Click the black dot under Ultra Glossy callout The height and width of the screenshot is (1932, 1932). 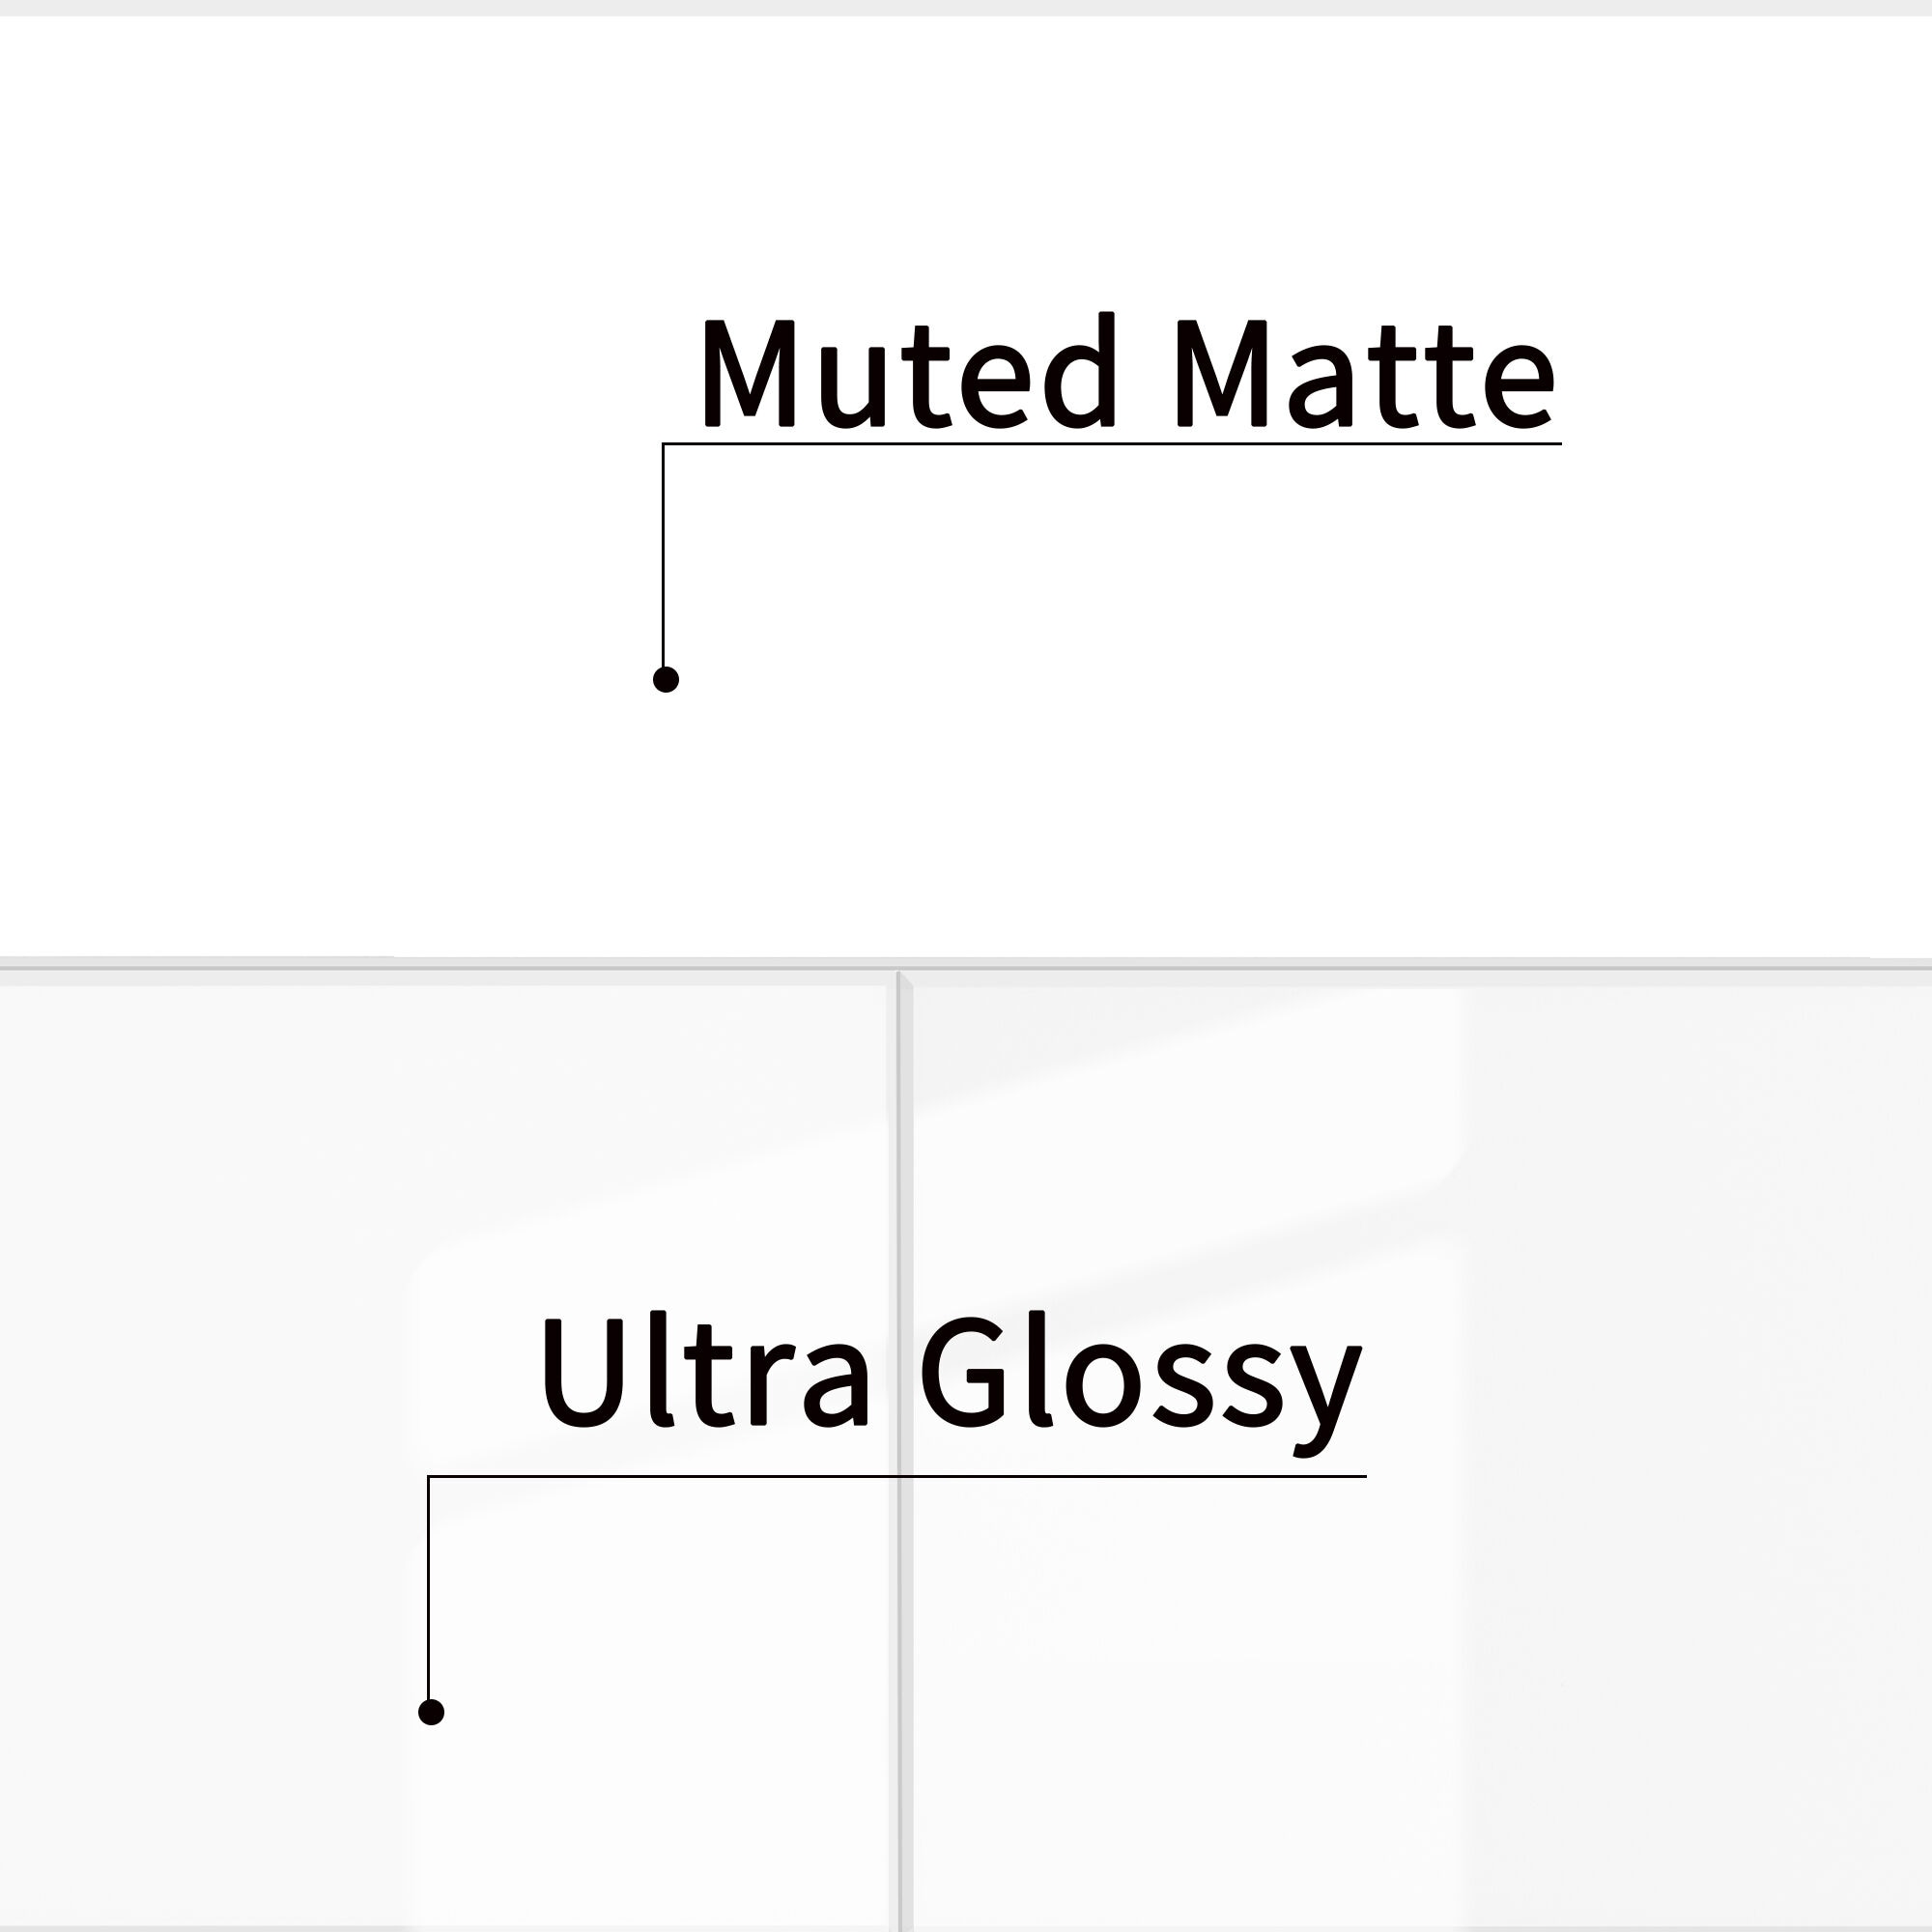(x=431, y=1712)
